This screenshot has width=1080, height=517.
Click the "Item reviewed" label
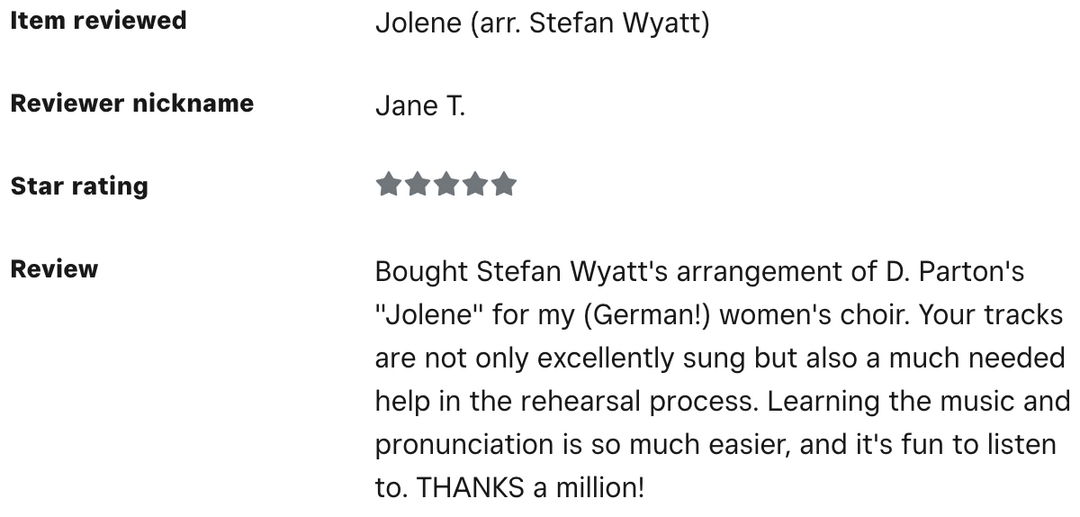pos(98,21)
